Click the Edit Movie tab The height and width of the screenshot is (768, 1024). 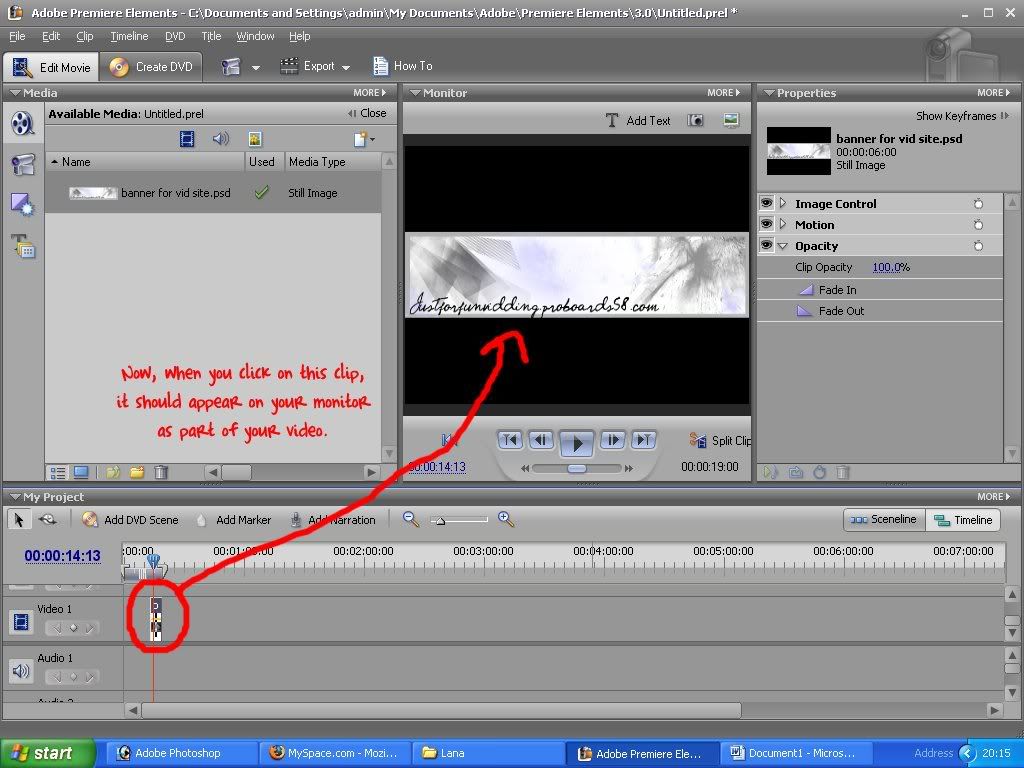pos(52,67)
